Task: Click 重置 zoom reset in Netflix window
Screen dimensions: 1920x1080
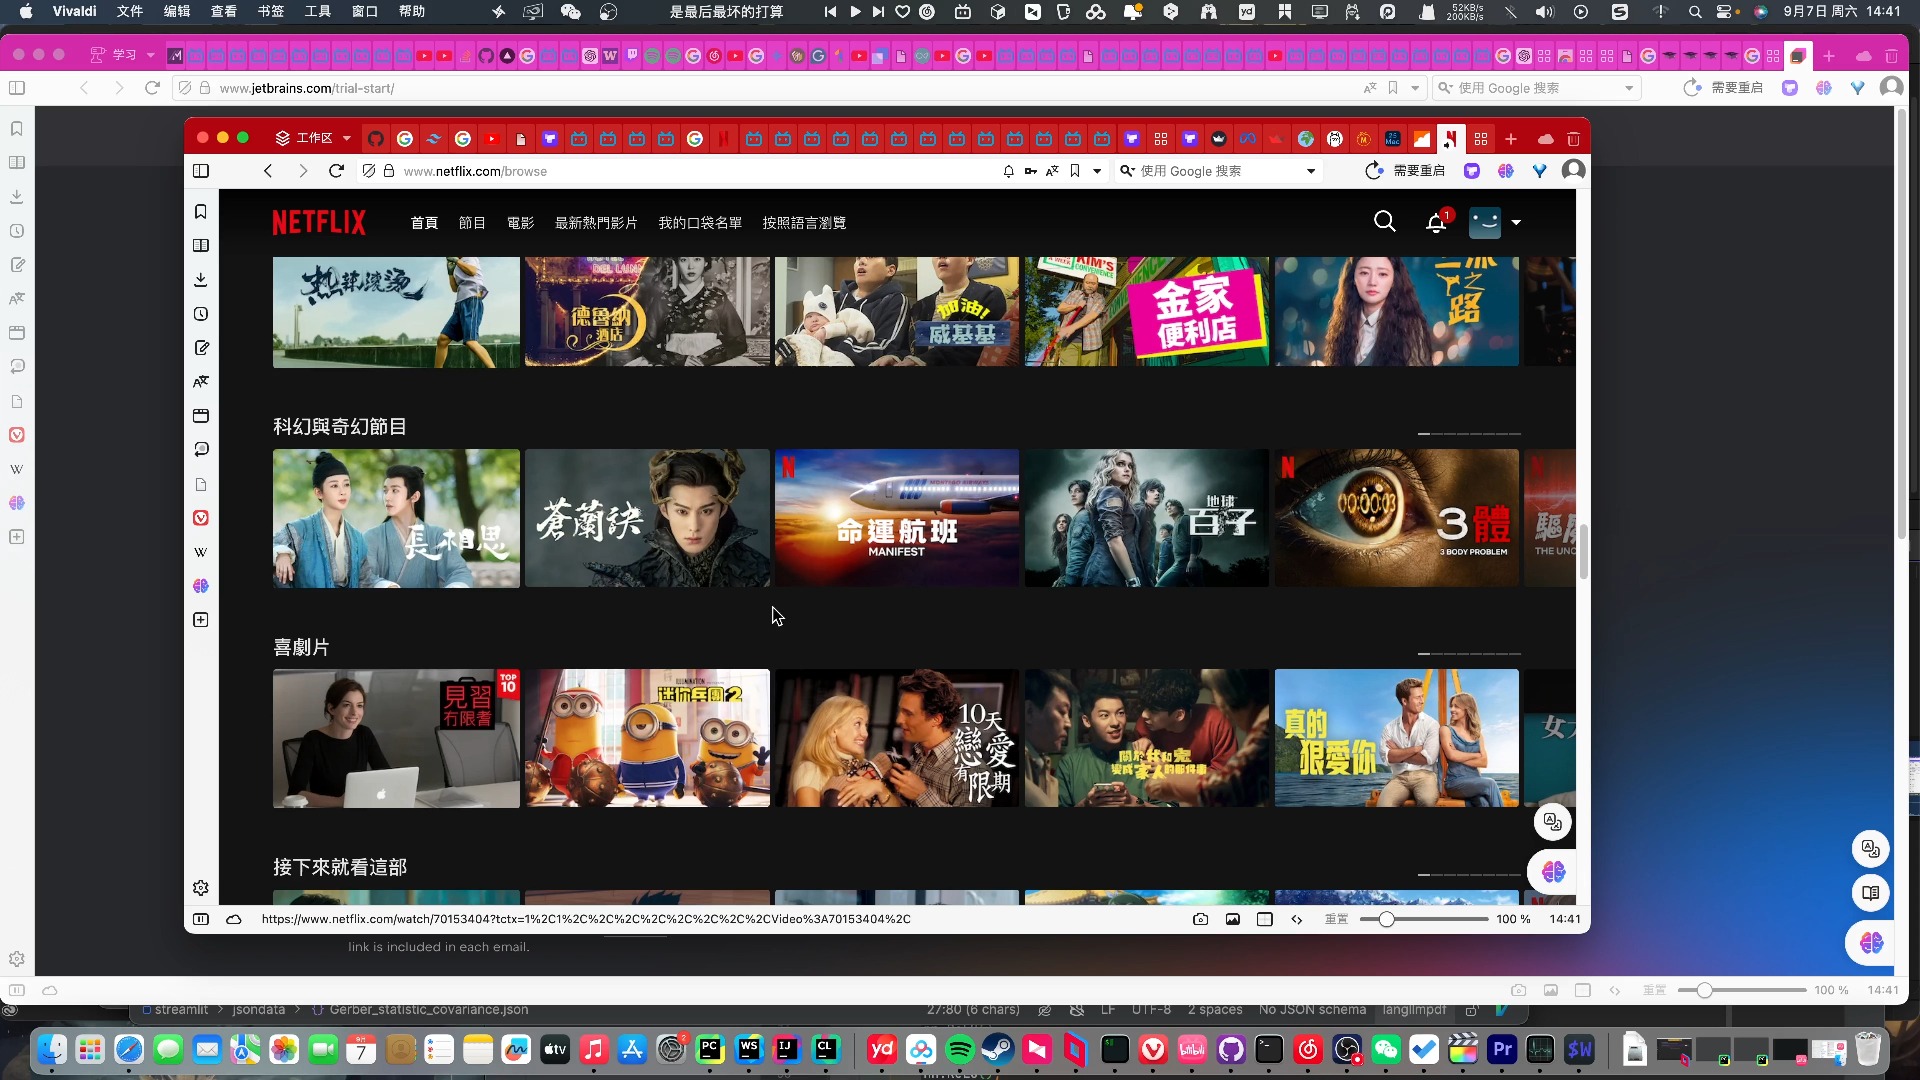Action: coord(1337,919)
